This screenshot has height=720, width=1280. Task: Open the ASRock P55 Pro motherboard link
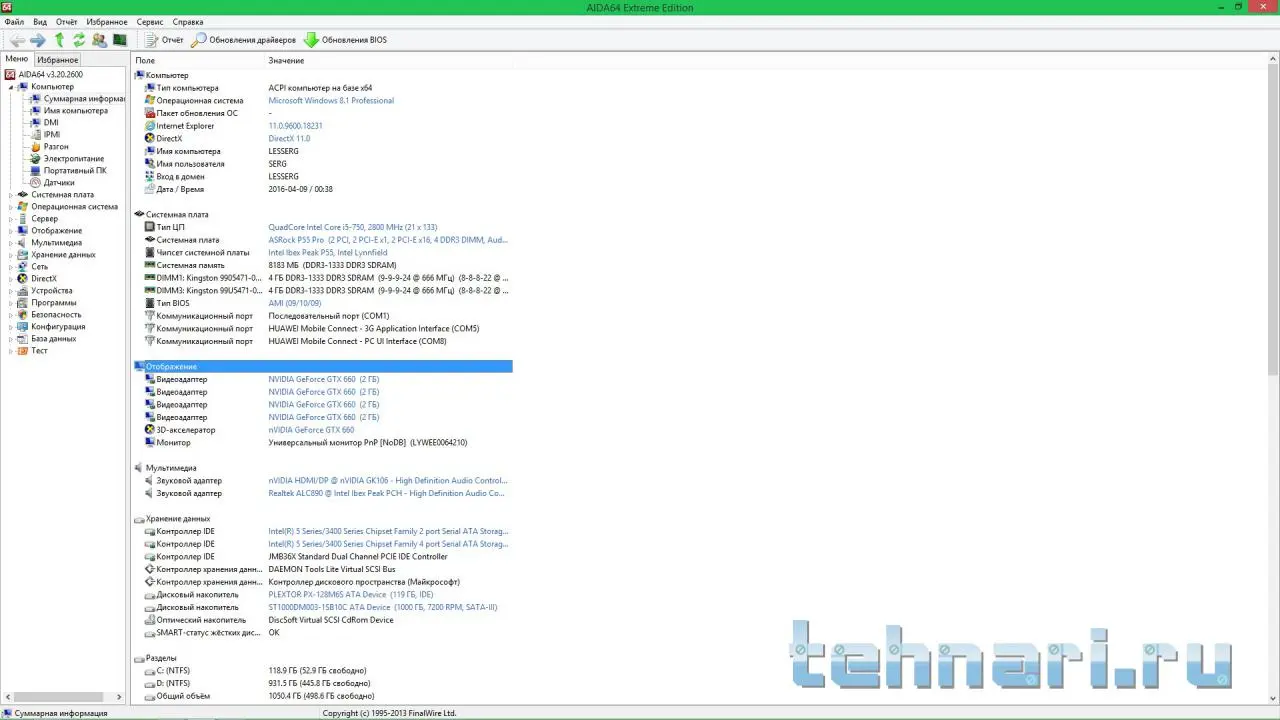point(388,240)
